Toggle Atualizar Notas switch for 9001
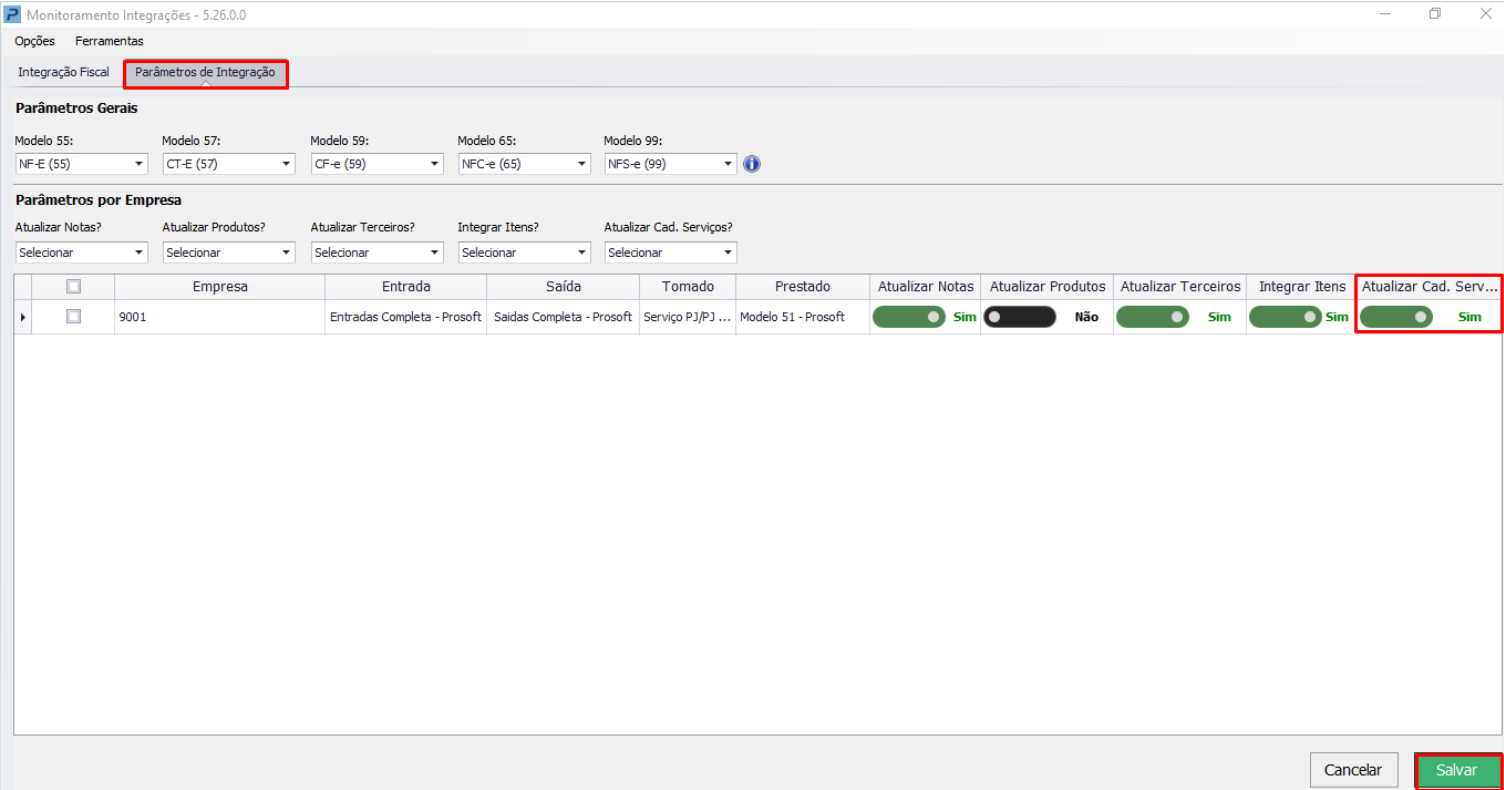Image resolution: width=1504 pixels, height=790 pixels. click(x=909, y=317)
